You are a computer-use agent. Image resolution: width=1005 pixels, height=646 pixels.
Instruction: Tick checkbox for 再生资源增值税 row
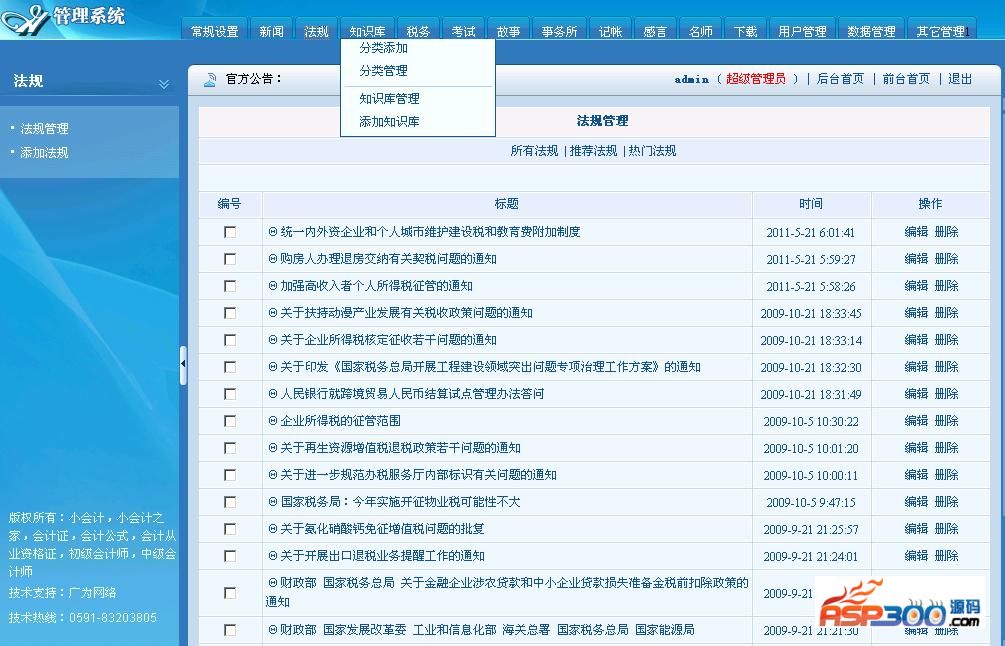tap(229, 448)
